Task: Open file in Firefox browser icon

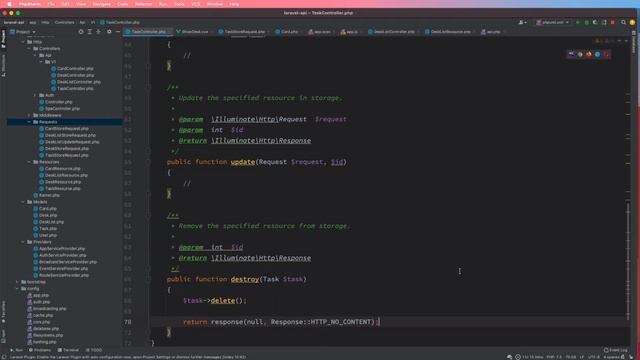Action: click(589, 54)
